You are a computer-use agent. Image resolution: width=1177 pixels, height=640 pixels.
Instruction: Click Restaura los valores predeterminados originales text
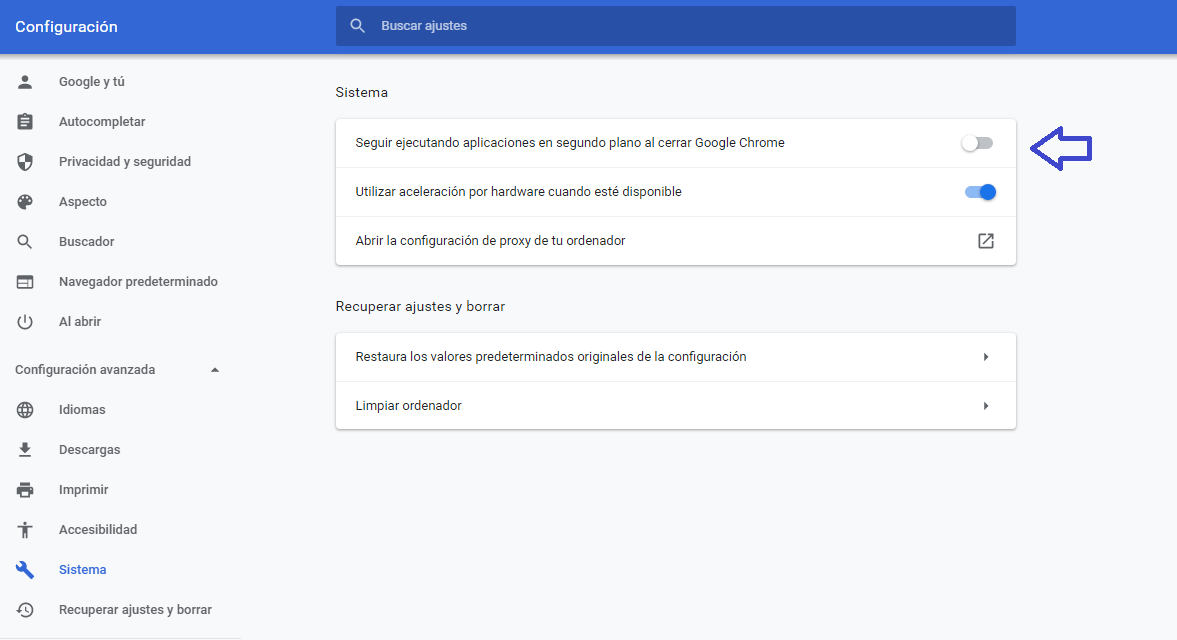(x=551, y=357)
